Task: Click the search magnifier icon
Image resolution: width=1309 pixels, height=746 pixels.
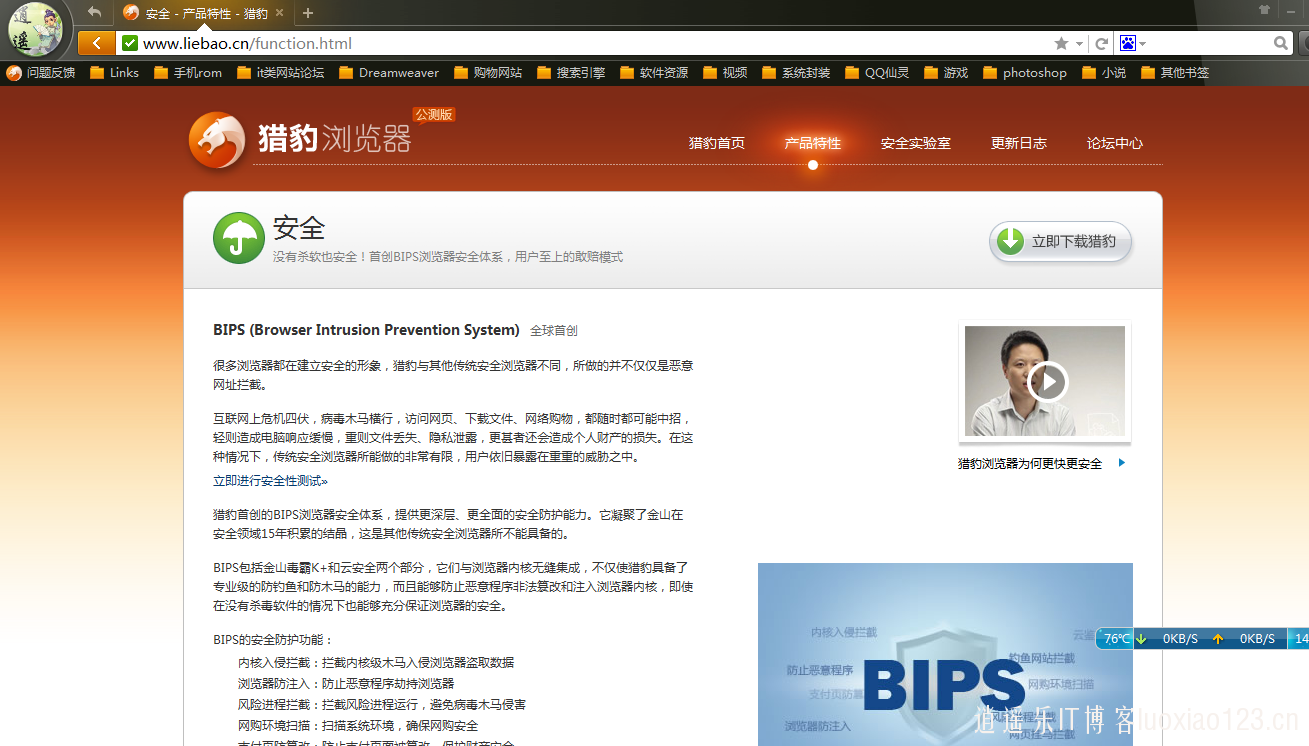Action: [x=1281, y=43]
